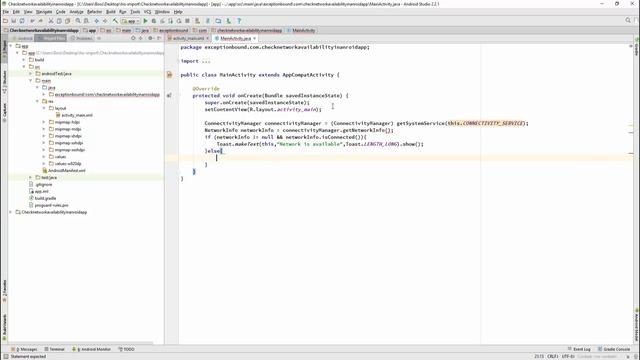This screenshot has height=360, width=640.
Task: Select .gitignore file in tree
Action: pos(40,184)
